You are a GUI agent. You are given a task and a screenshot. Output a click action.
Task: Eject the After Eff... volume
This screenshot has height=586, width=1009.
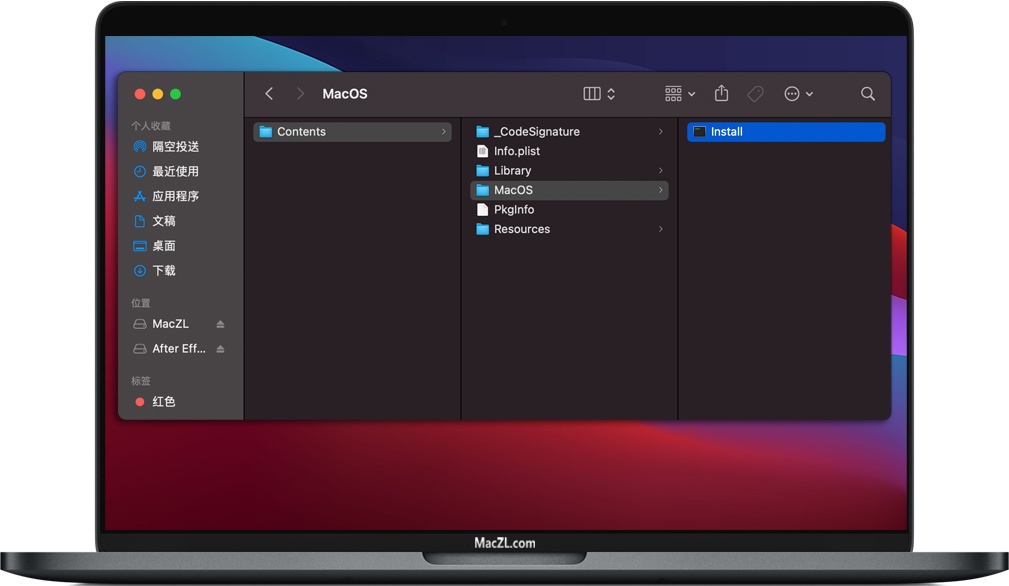click(220, 349)
